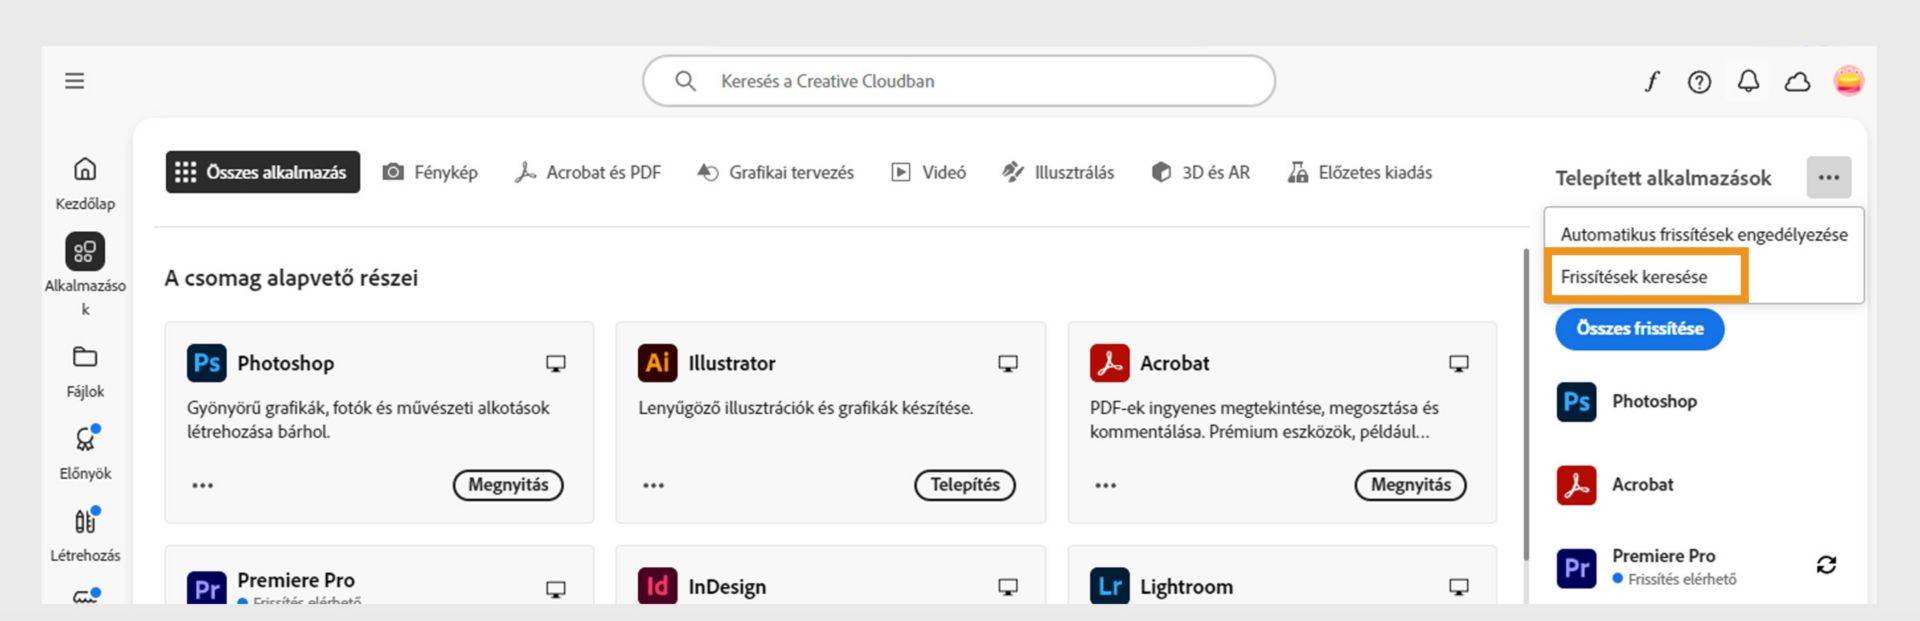Open notifications bell

1748,81
